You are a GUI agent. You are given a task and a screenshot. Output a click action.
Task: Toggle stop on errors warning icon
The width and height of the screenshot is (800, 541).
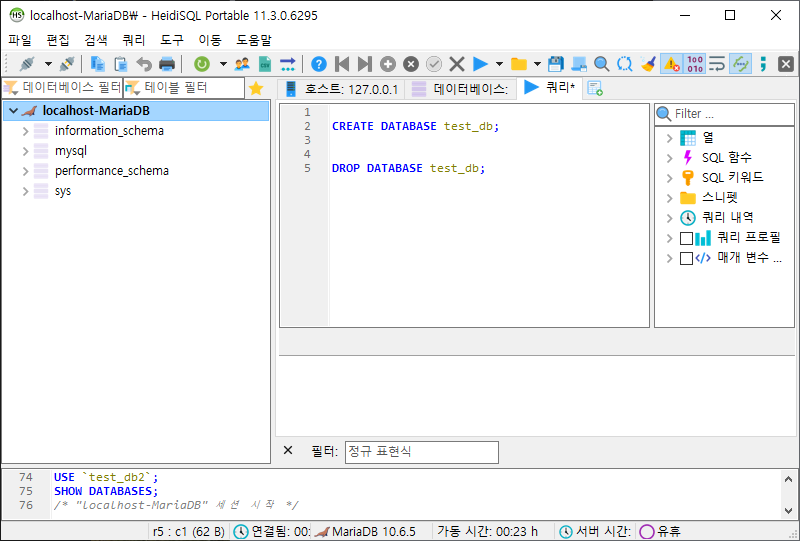point(671,64)
